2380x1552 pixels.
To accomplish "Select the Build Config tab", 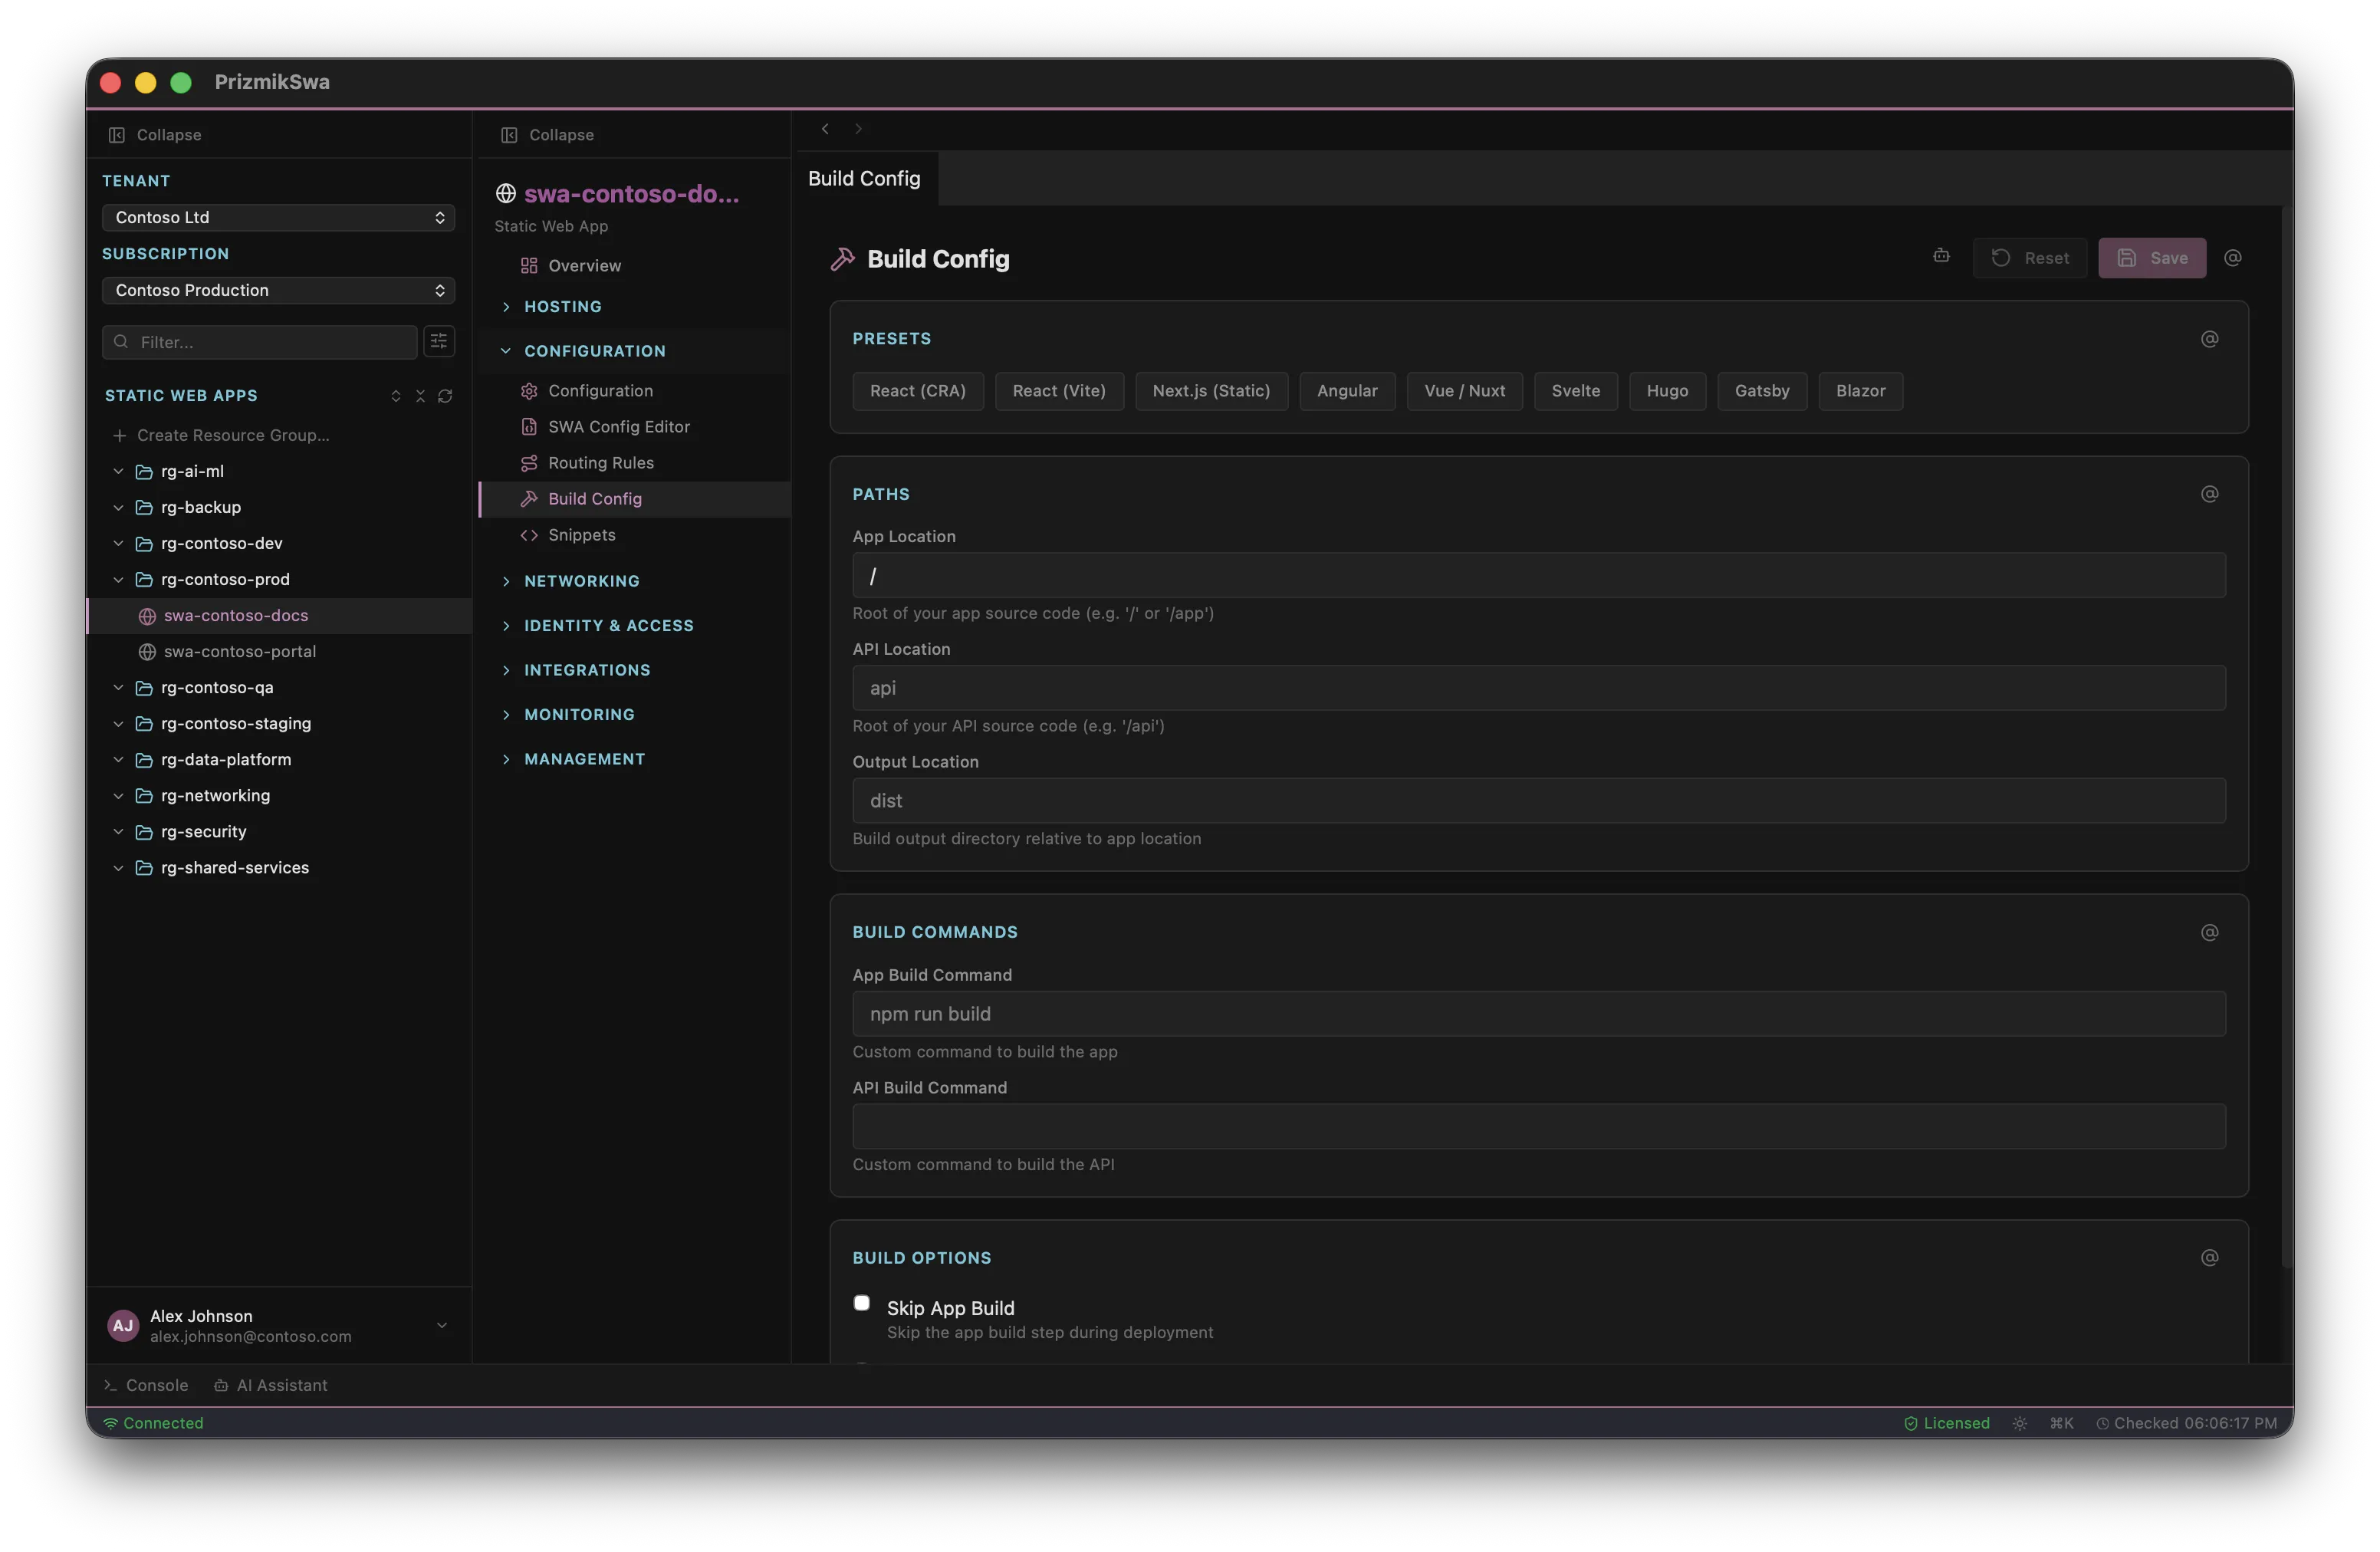I will point(864,178).
